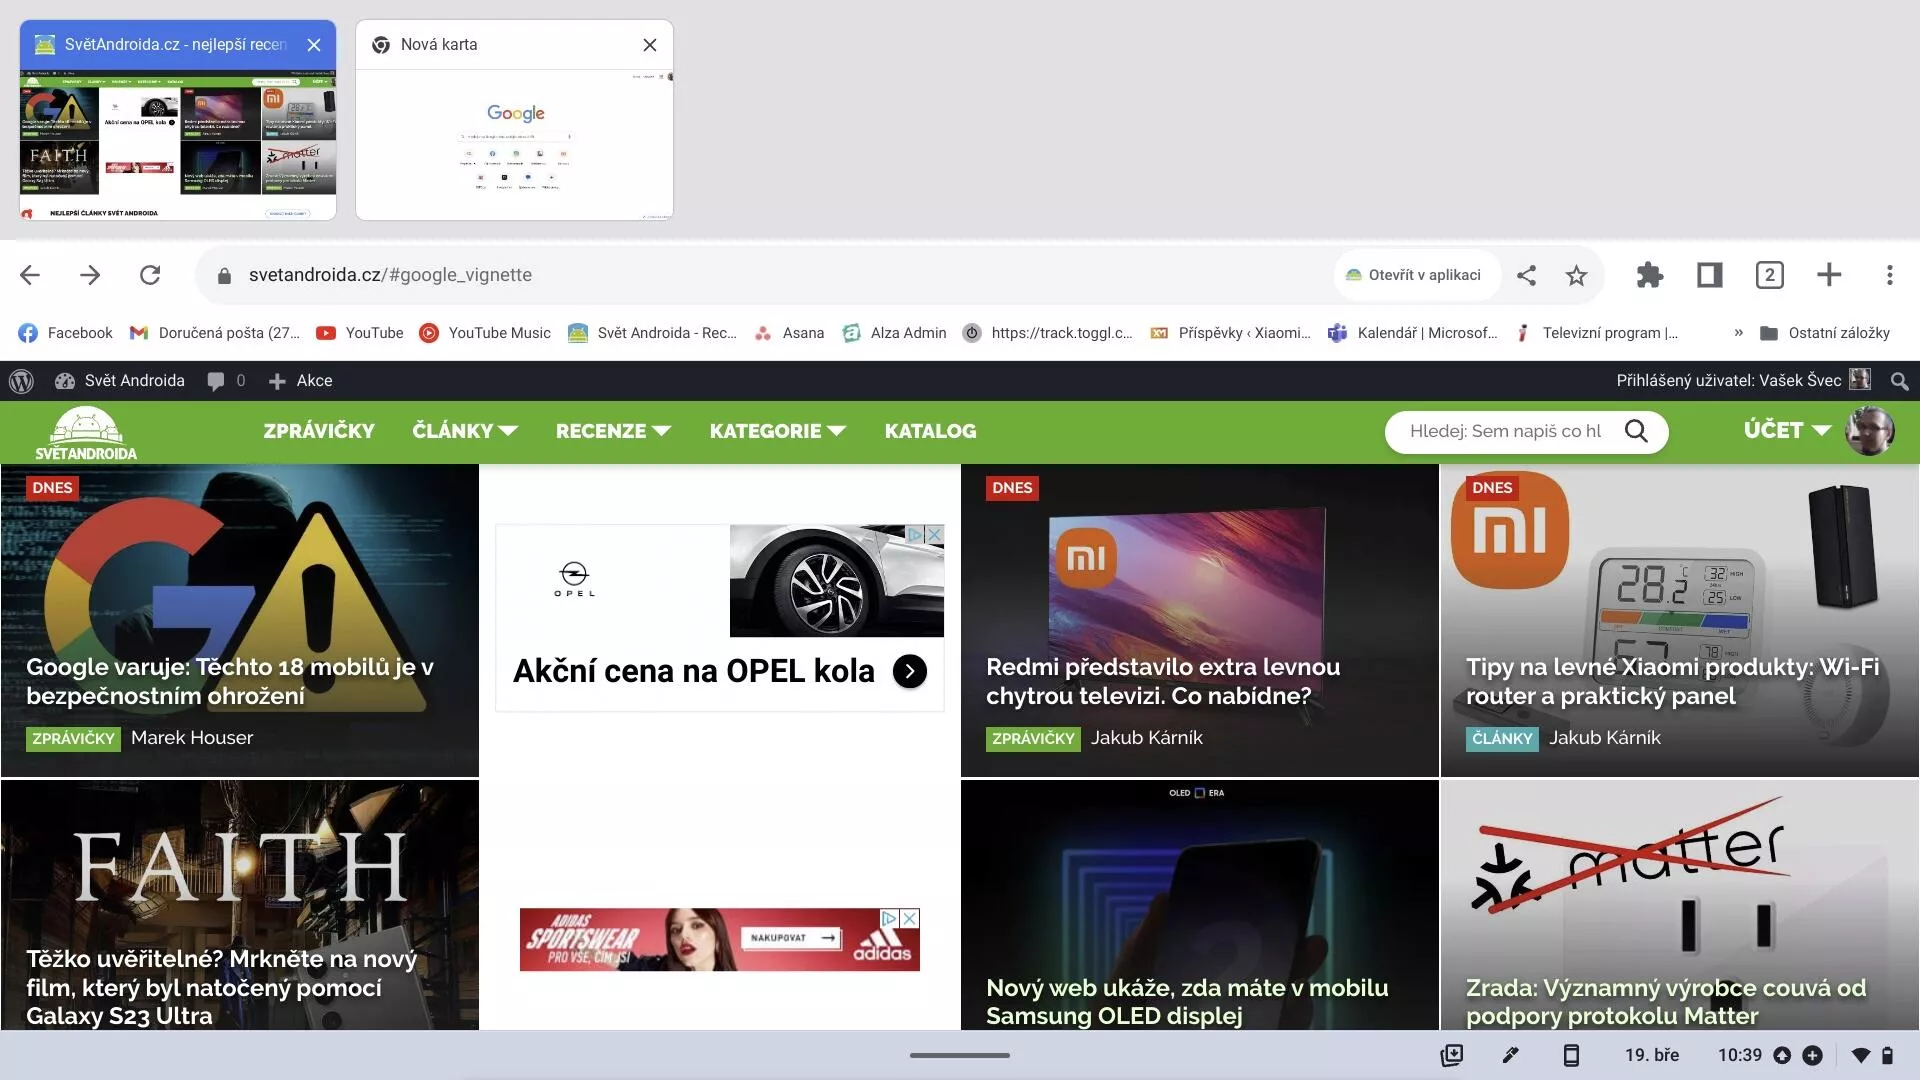Open the extensions puzzle icon
This screenshot has height=1080, width=1920.
1649,275
